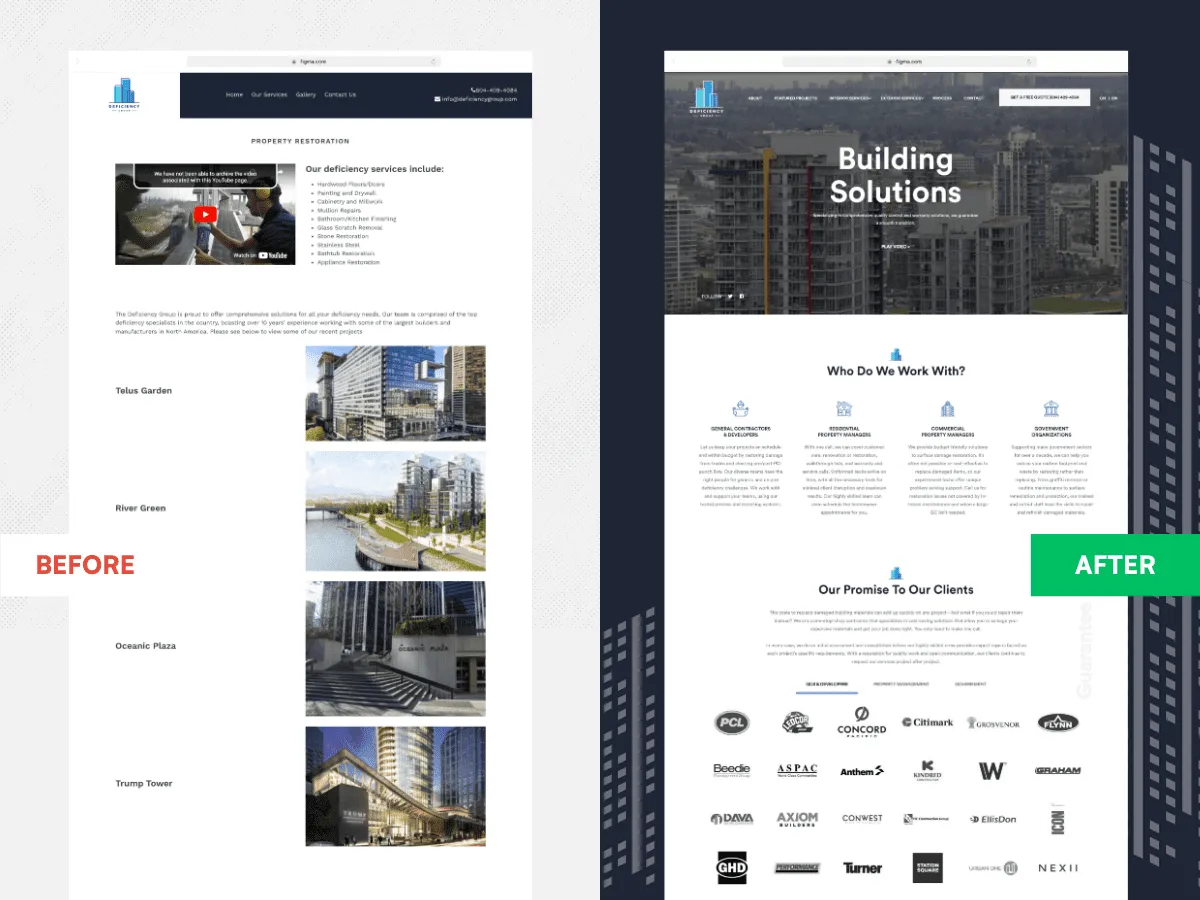This screenshot has height=900, width=1200.
Task: Click the info@deficiencygroup.com email link
Action: [480, 99]
